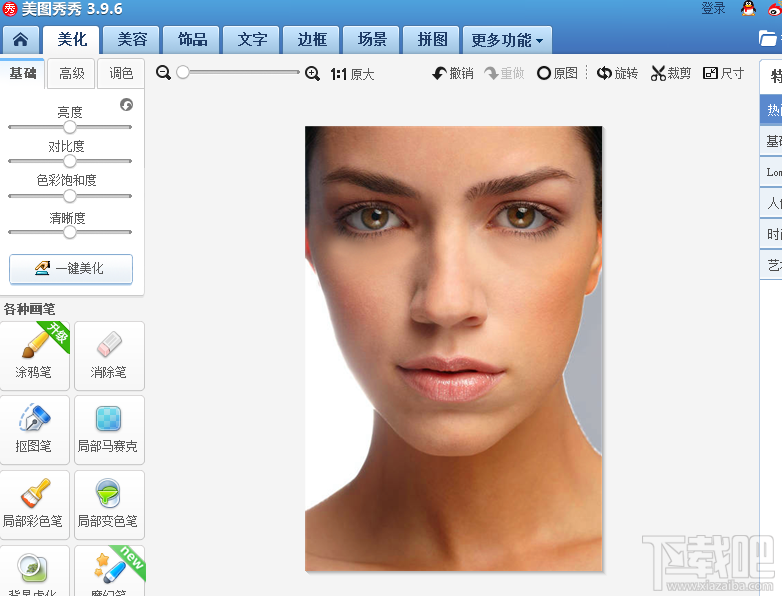This screenshot has height=596, width=782.
Task: Select the 局部彩色笔 color brush
Action: [x=34, y=505]
